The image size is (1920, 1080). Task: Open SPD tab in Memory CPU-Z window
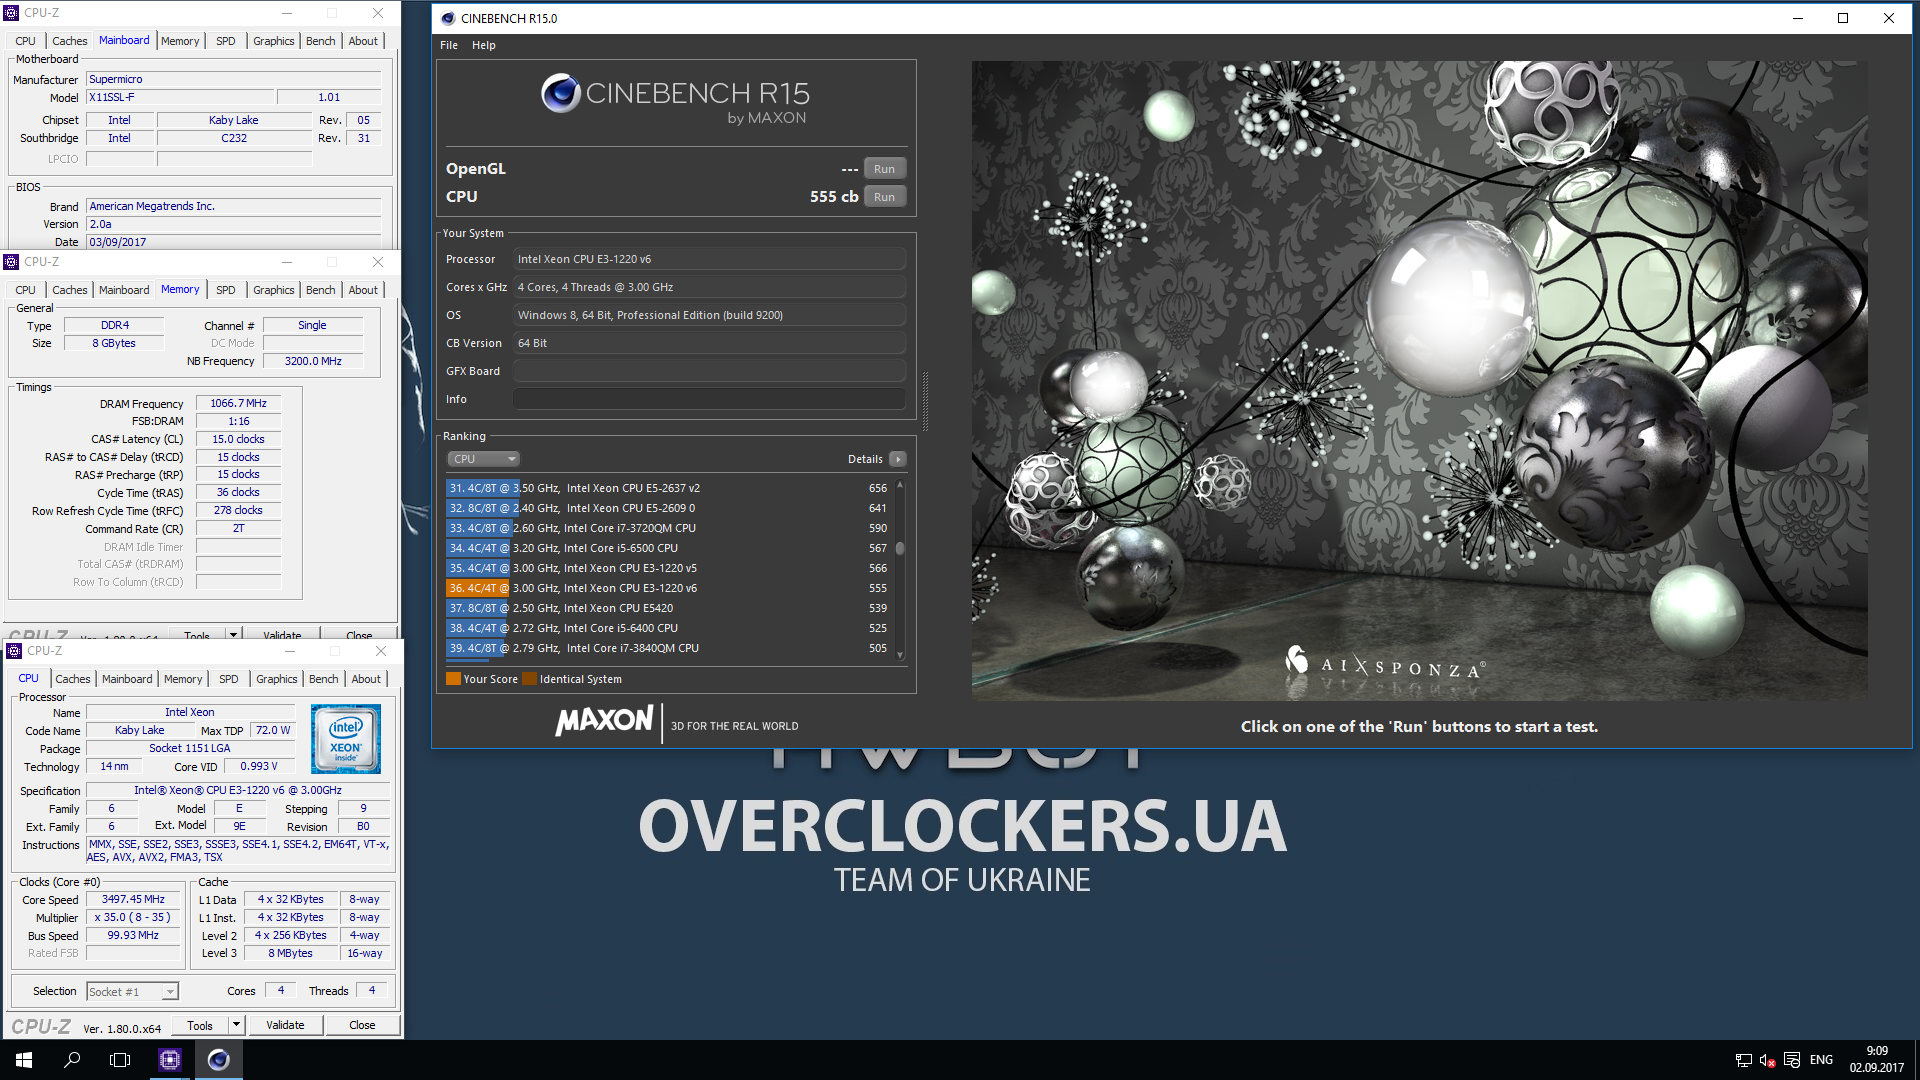[x=226, y=290]
